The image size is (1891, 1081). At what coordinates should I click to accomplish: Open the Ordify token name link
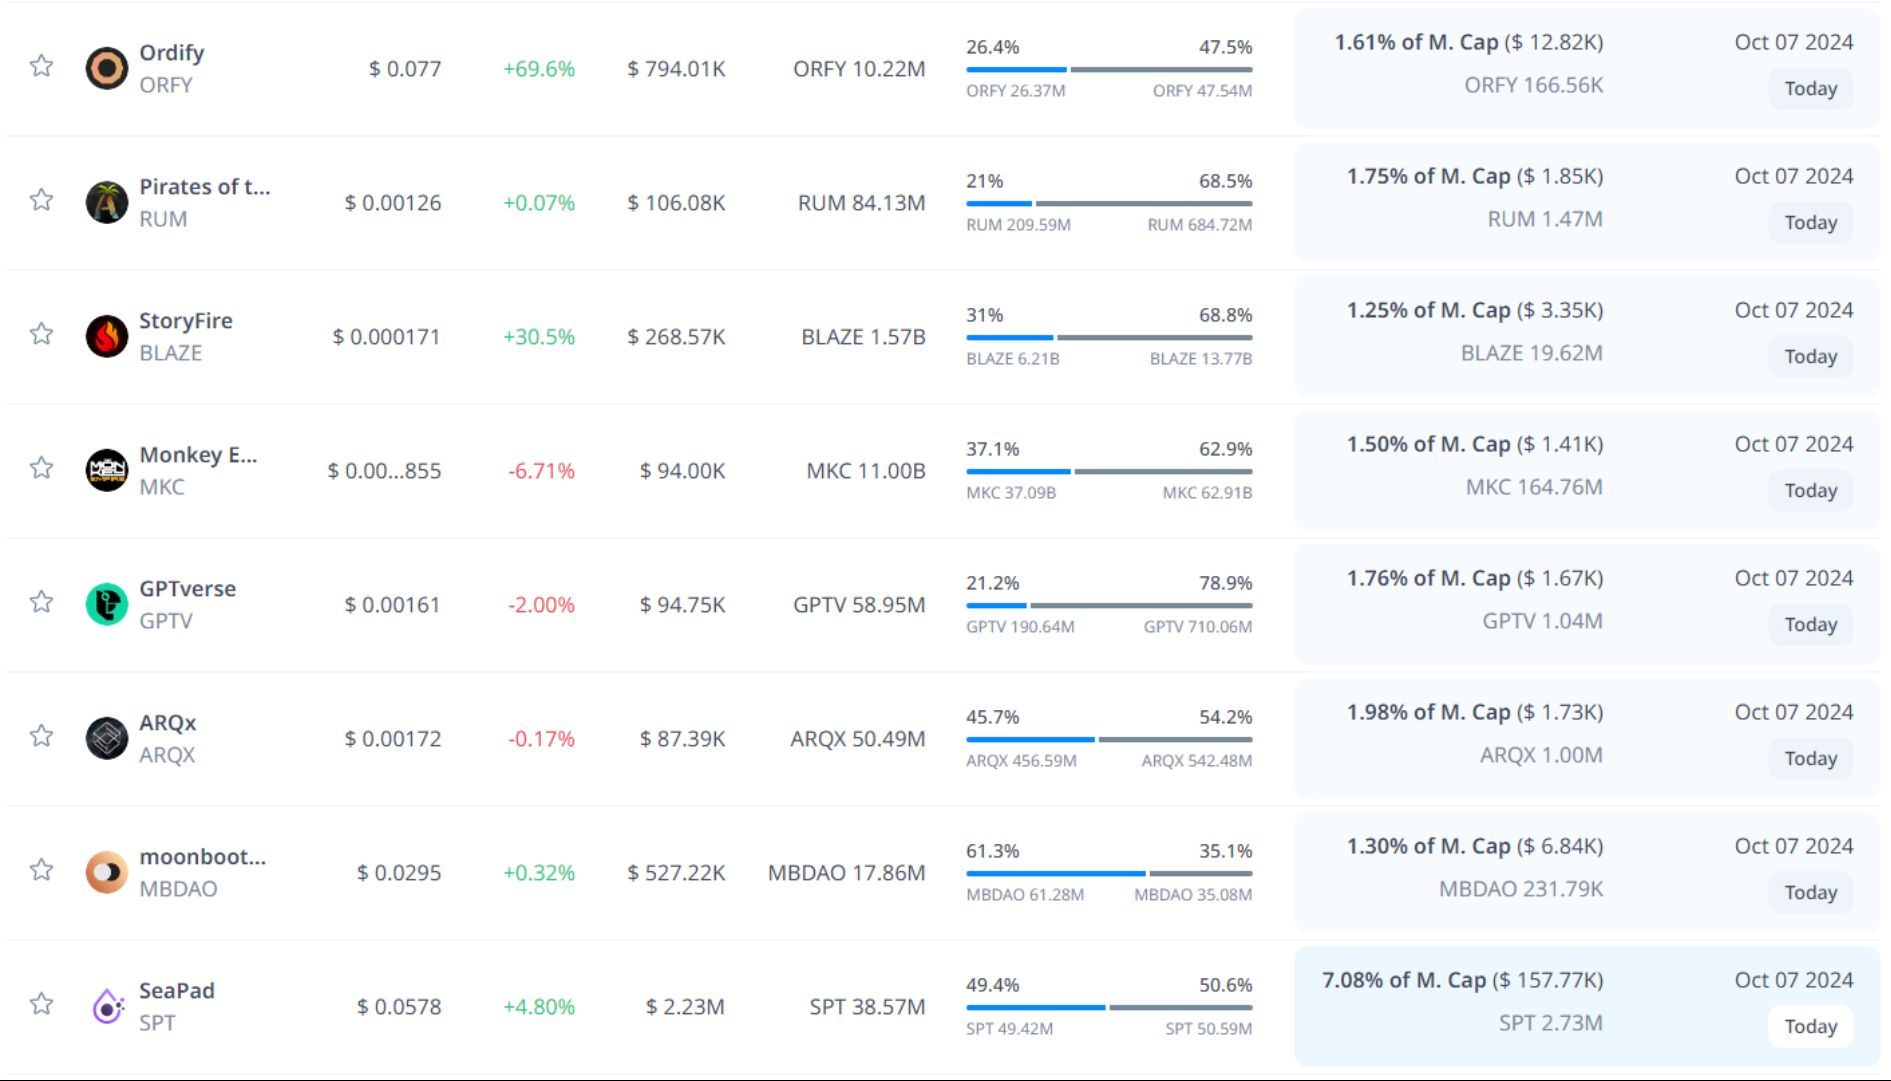171,52
